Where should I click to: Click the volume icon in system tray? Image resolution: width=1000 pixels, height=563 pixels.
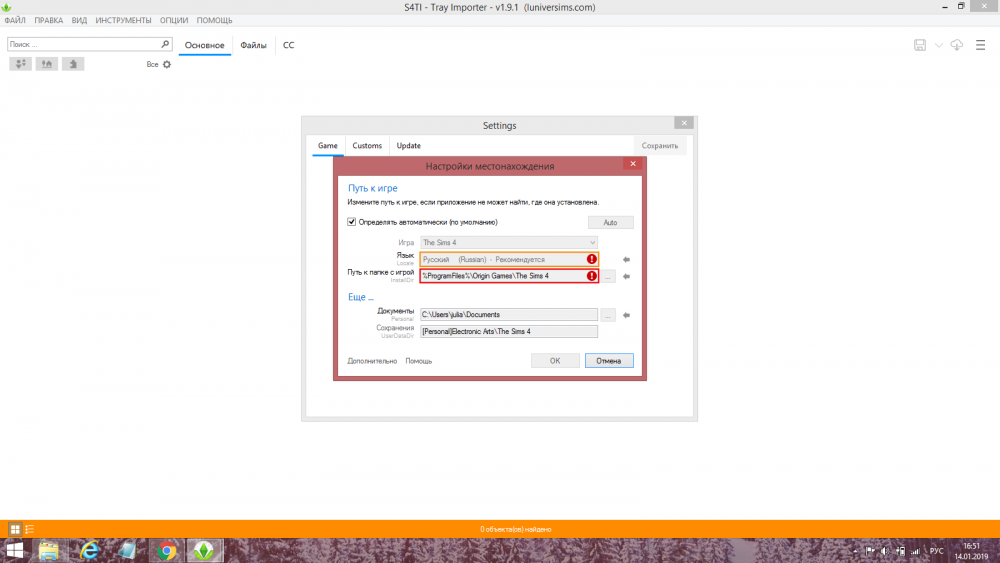pyautogui.click(x=885, y=551)
